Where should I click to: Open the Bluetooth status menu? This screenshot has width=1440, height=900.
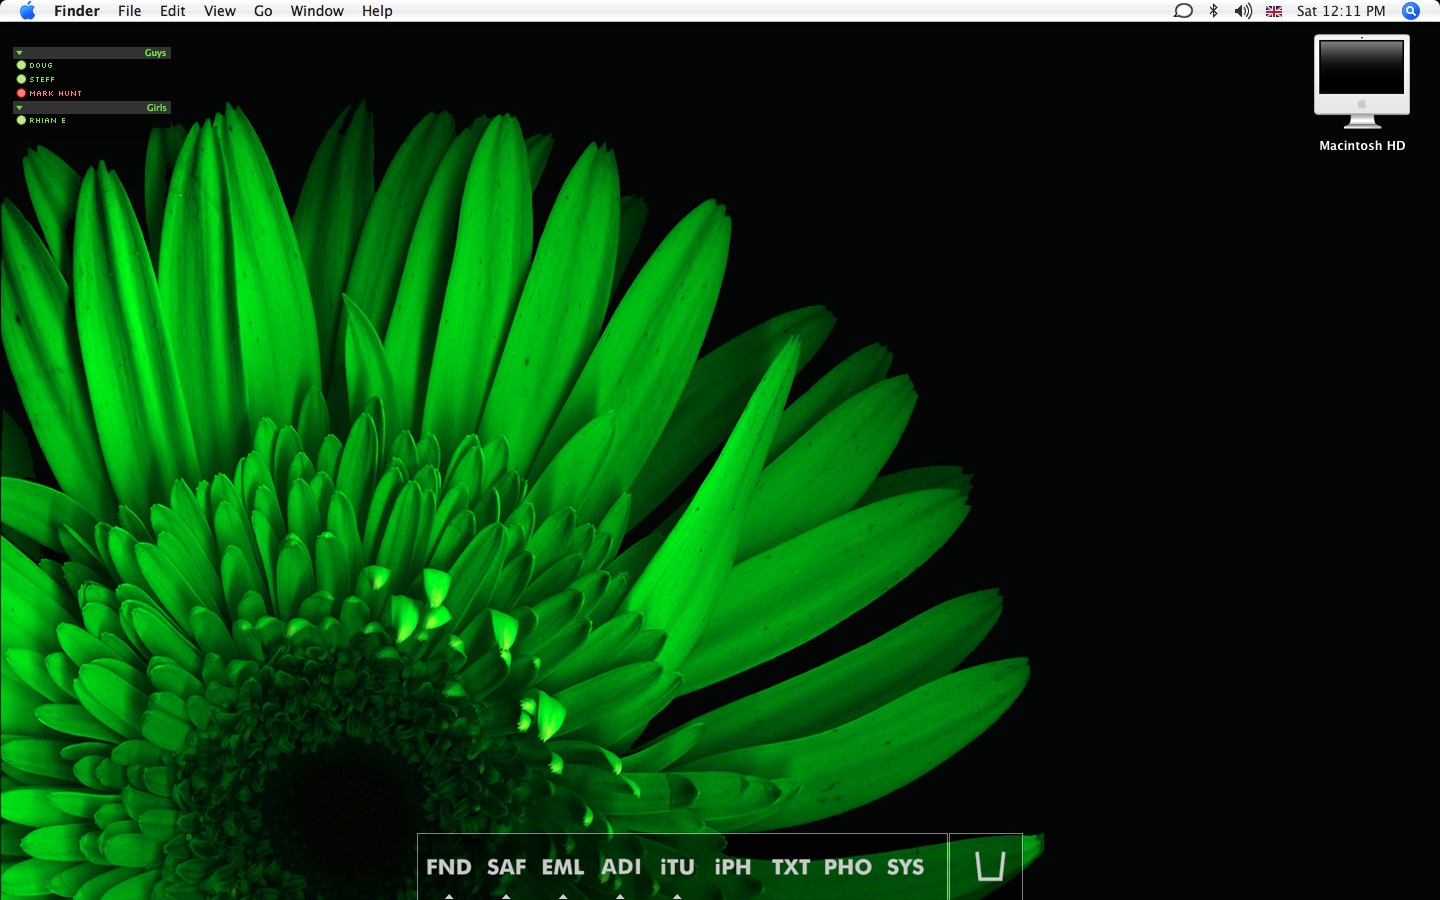(x=1214, y=11)
